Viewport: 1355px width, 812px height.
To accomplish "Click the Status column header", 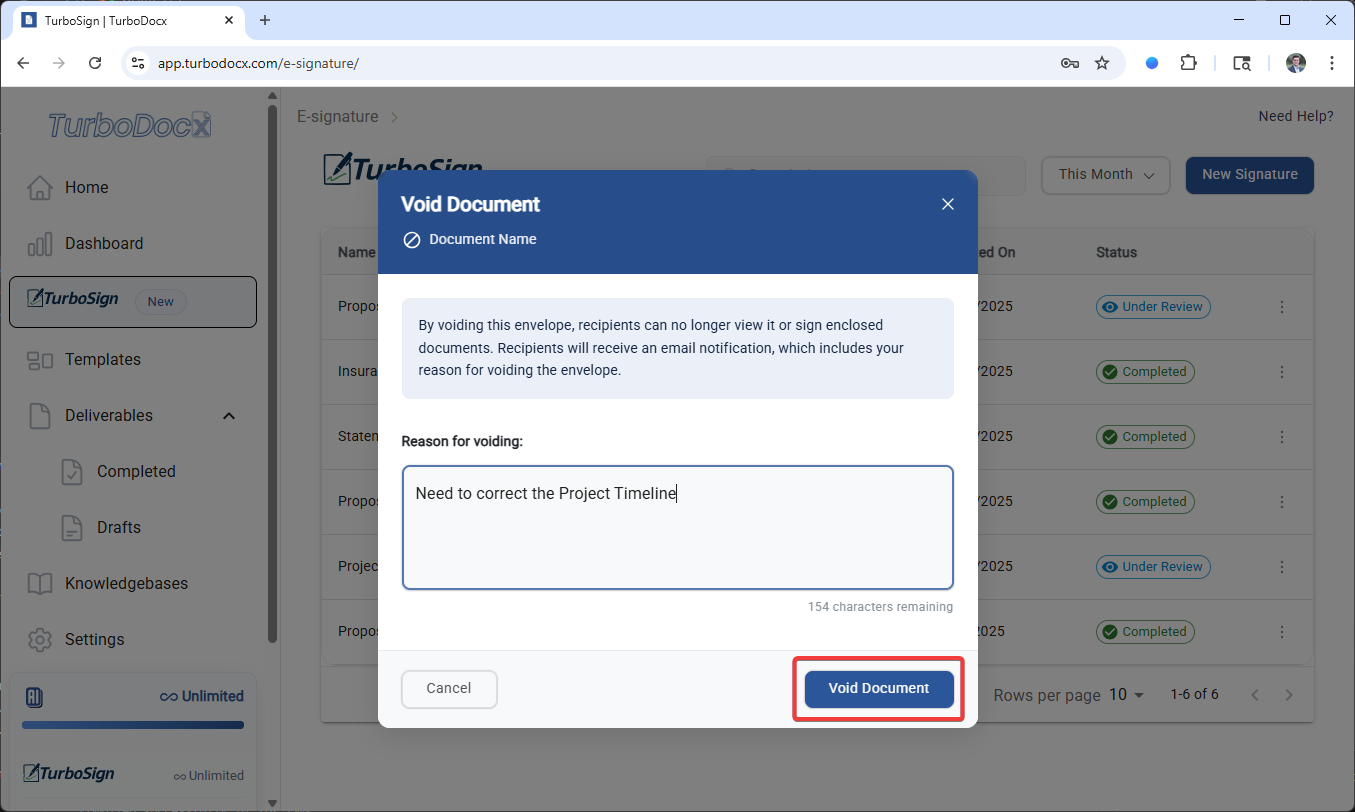I will 1116,252.
